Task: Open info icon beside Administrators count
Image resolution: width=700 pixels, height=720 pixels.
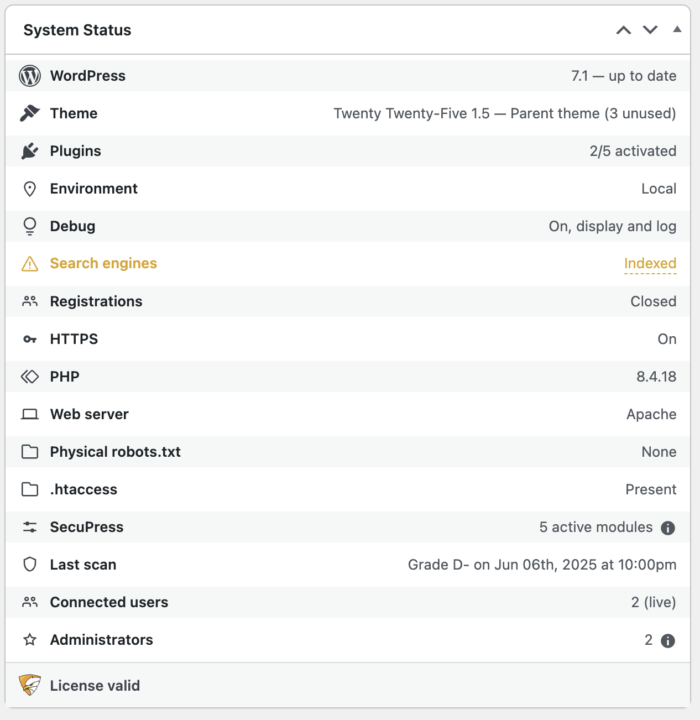Action: (668, 641)
